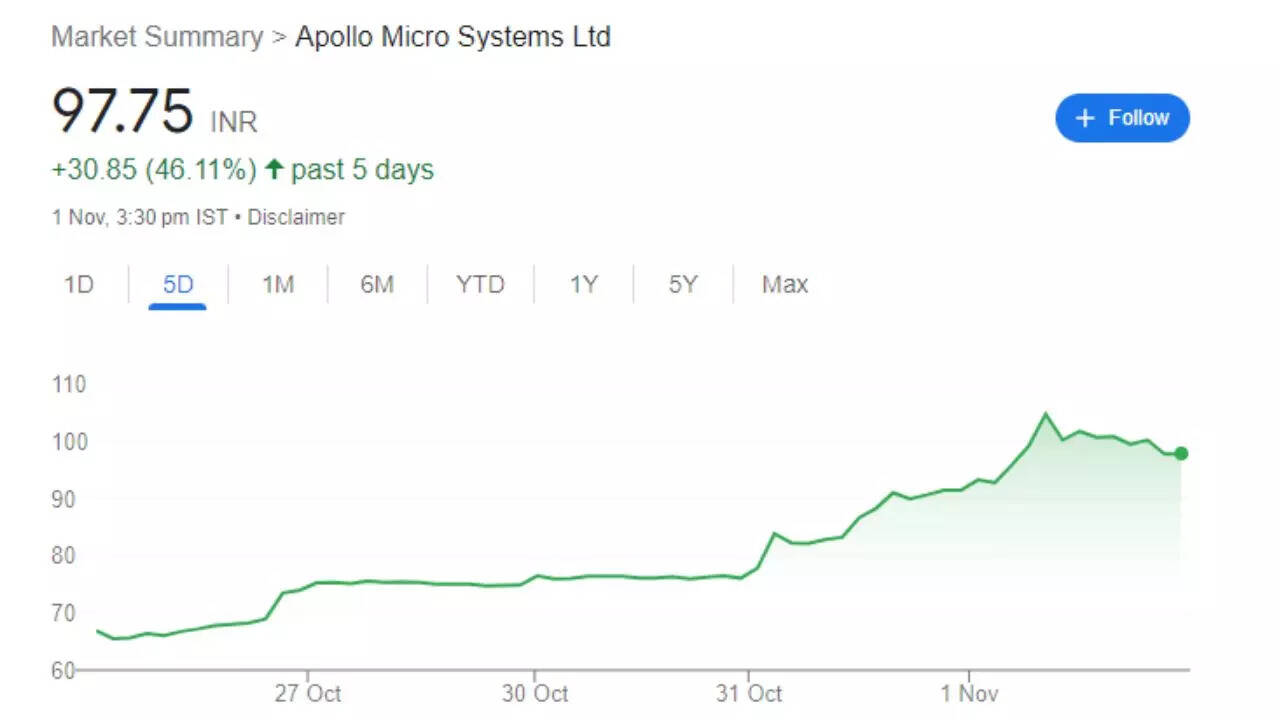1280x720 pixels.
Task: Select the 1D chart timeframe
Action: [80, 285]
